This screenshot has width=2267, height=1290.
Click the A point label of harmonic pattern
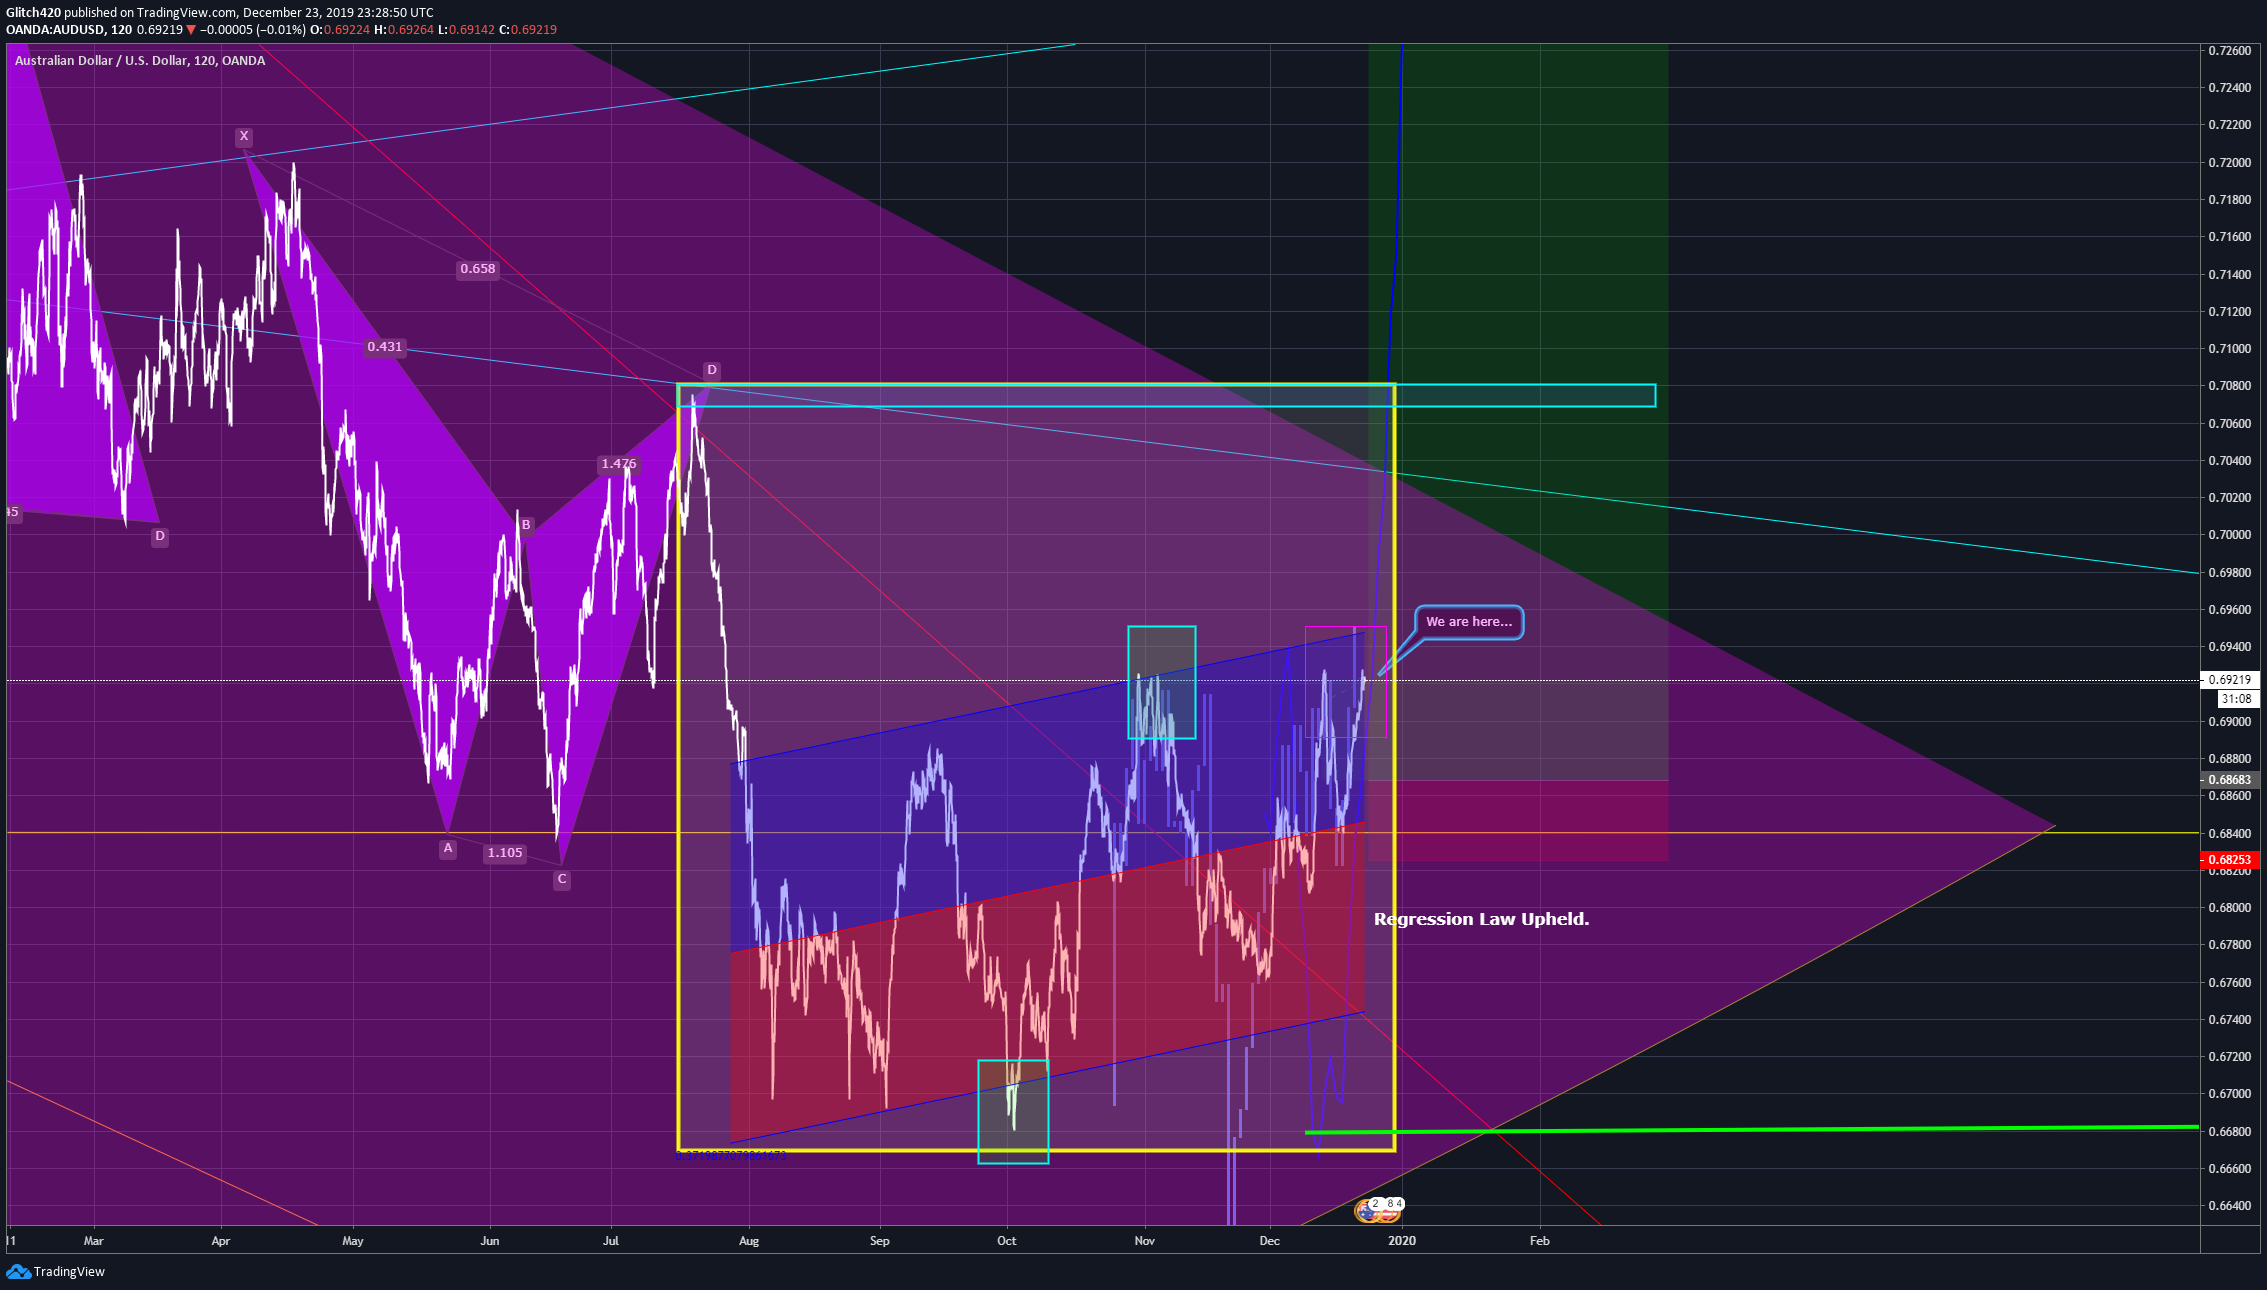click(448, 848)
